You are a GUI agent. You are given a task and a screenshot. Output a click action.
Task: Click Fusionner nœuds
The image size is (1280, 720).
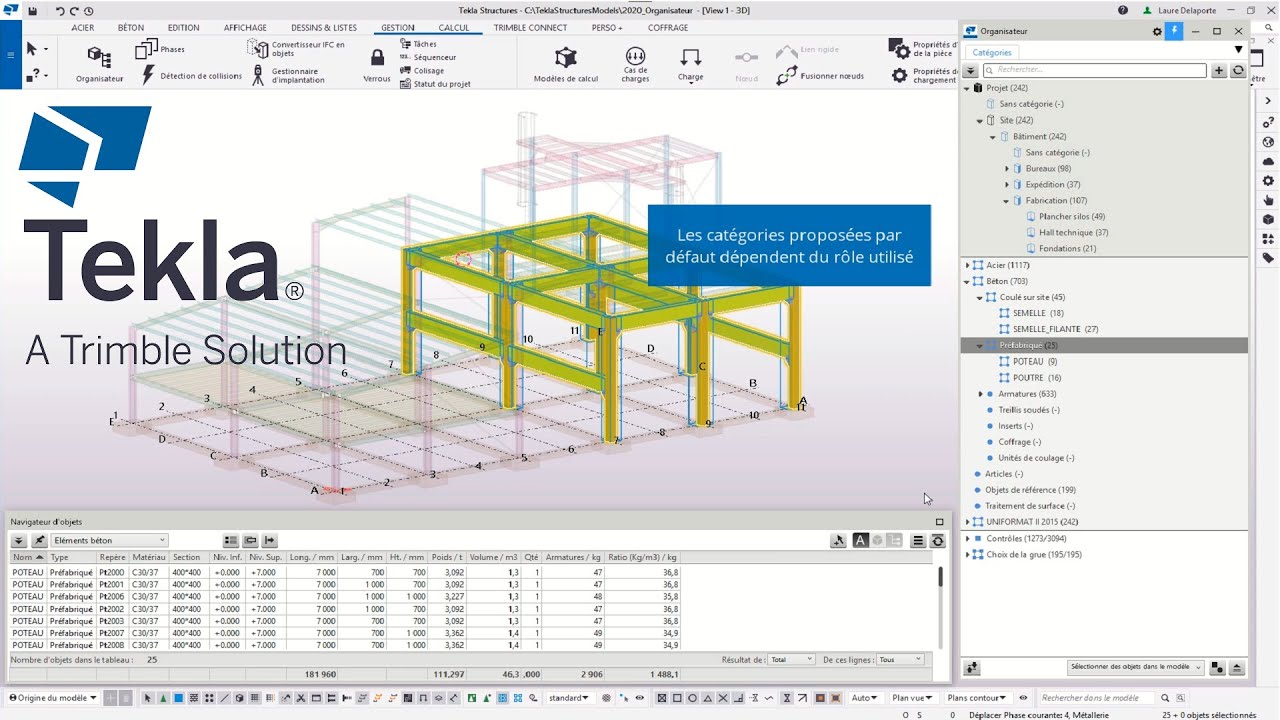click(819, 76)
